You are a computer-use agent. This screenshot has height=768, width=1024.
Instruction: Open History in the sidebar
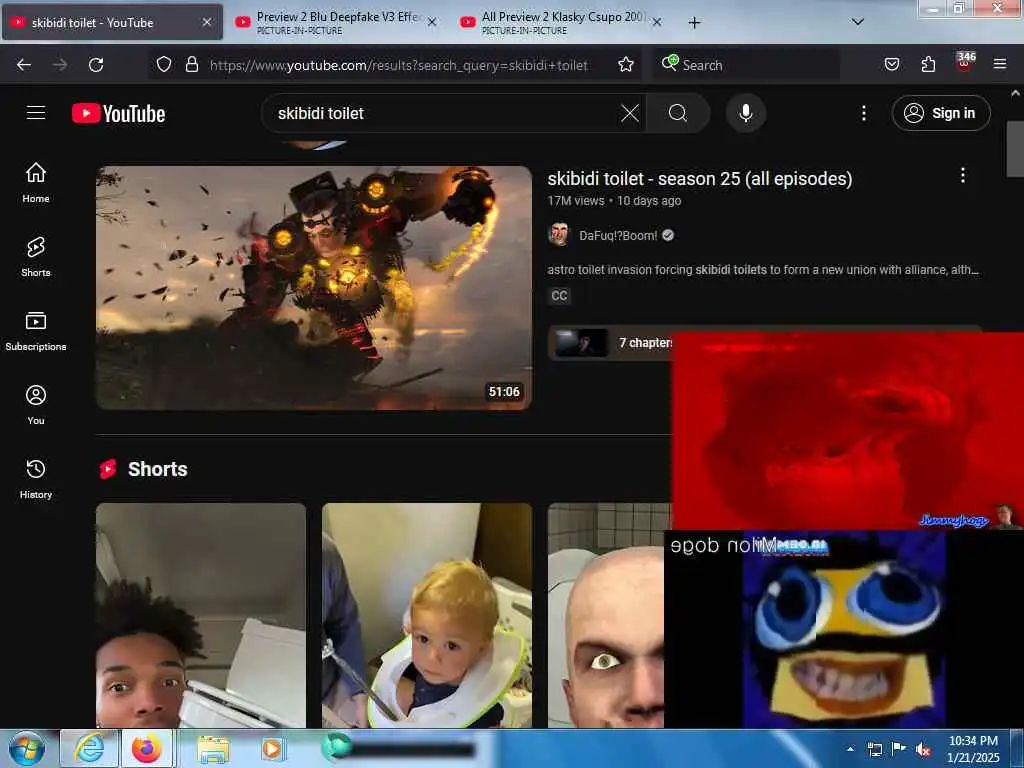click(36, 479)
